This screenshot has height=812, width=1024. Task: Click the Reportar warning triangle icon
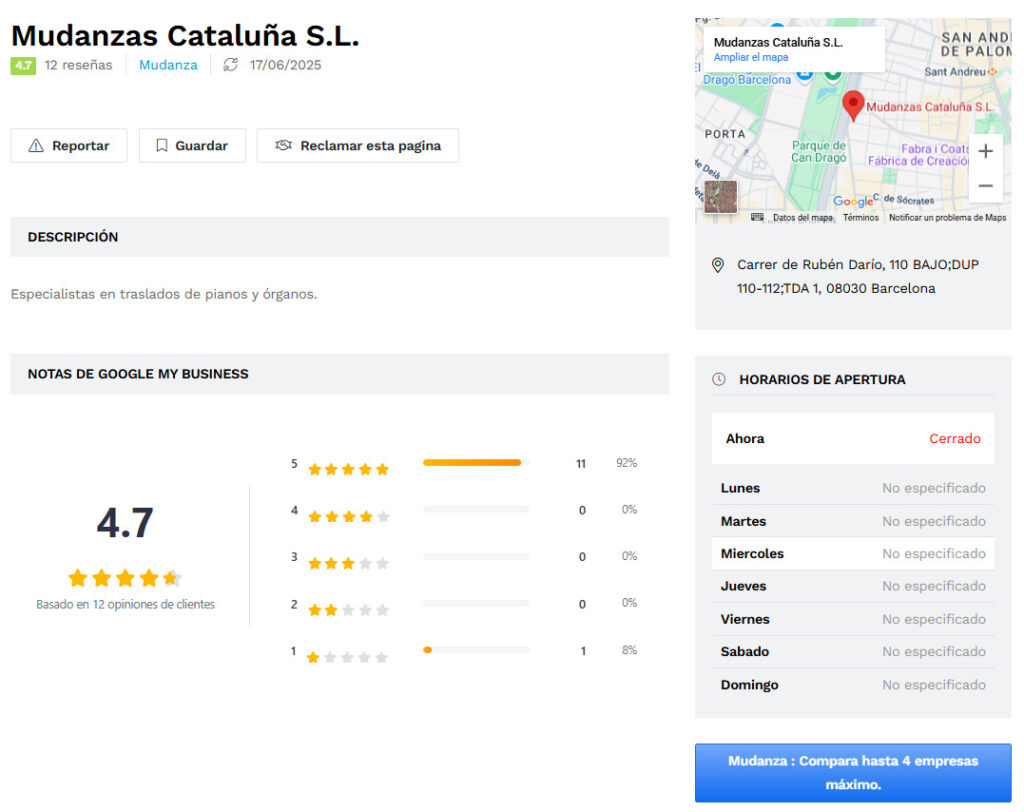pyautogui.click(x=36, y=146)
